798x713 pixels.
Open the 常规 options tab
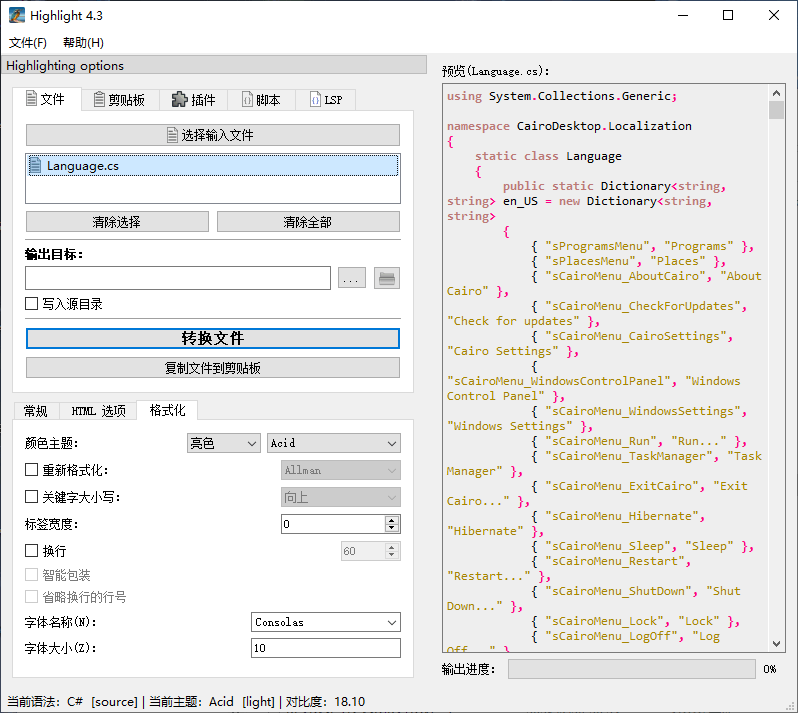pyautogui.click(x=36, y=411)
